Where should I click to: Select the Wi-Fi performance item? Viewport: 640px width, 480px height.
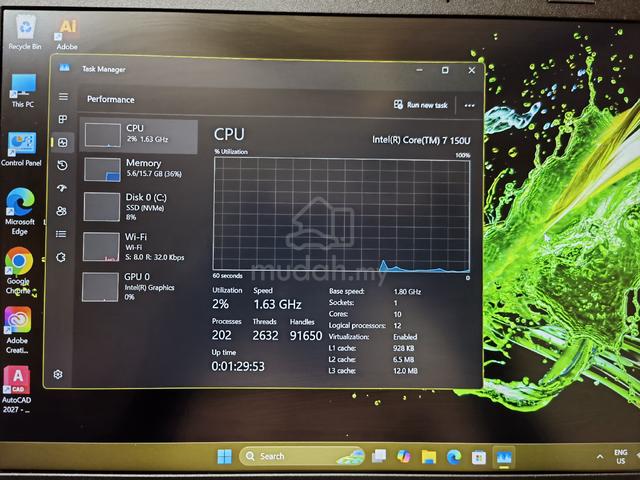138,247
